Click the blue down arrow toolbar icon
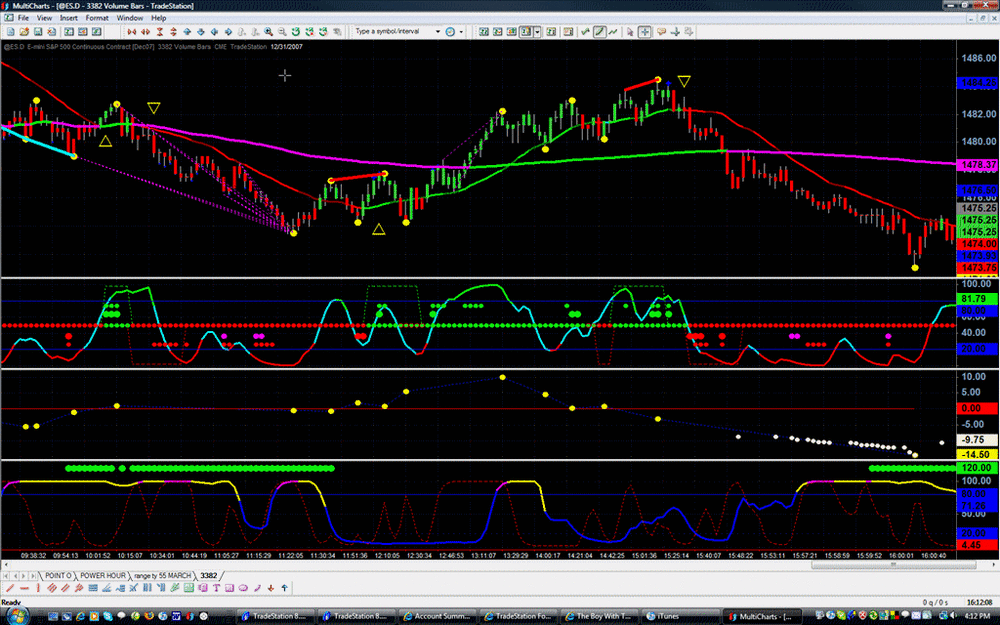The height and width of the screenshot is (625, 1000). 200,31
